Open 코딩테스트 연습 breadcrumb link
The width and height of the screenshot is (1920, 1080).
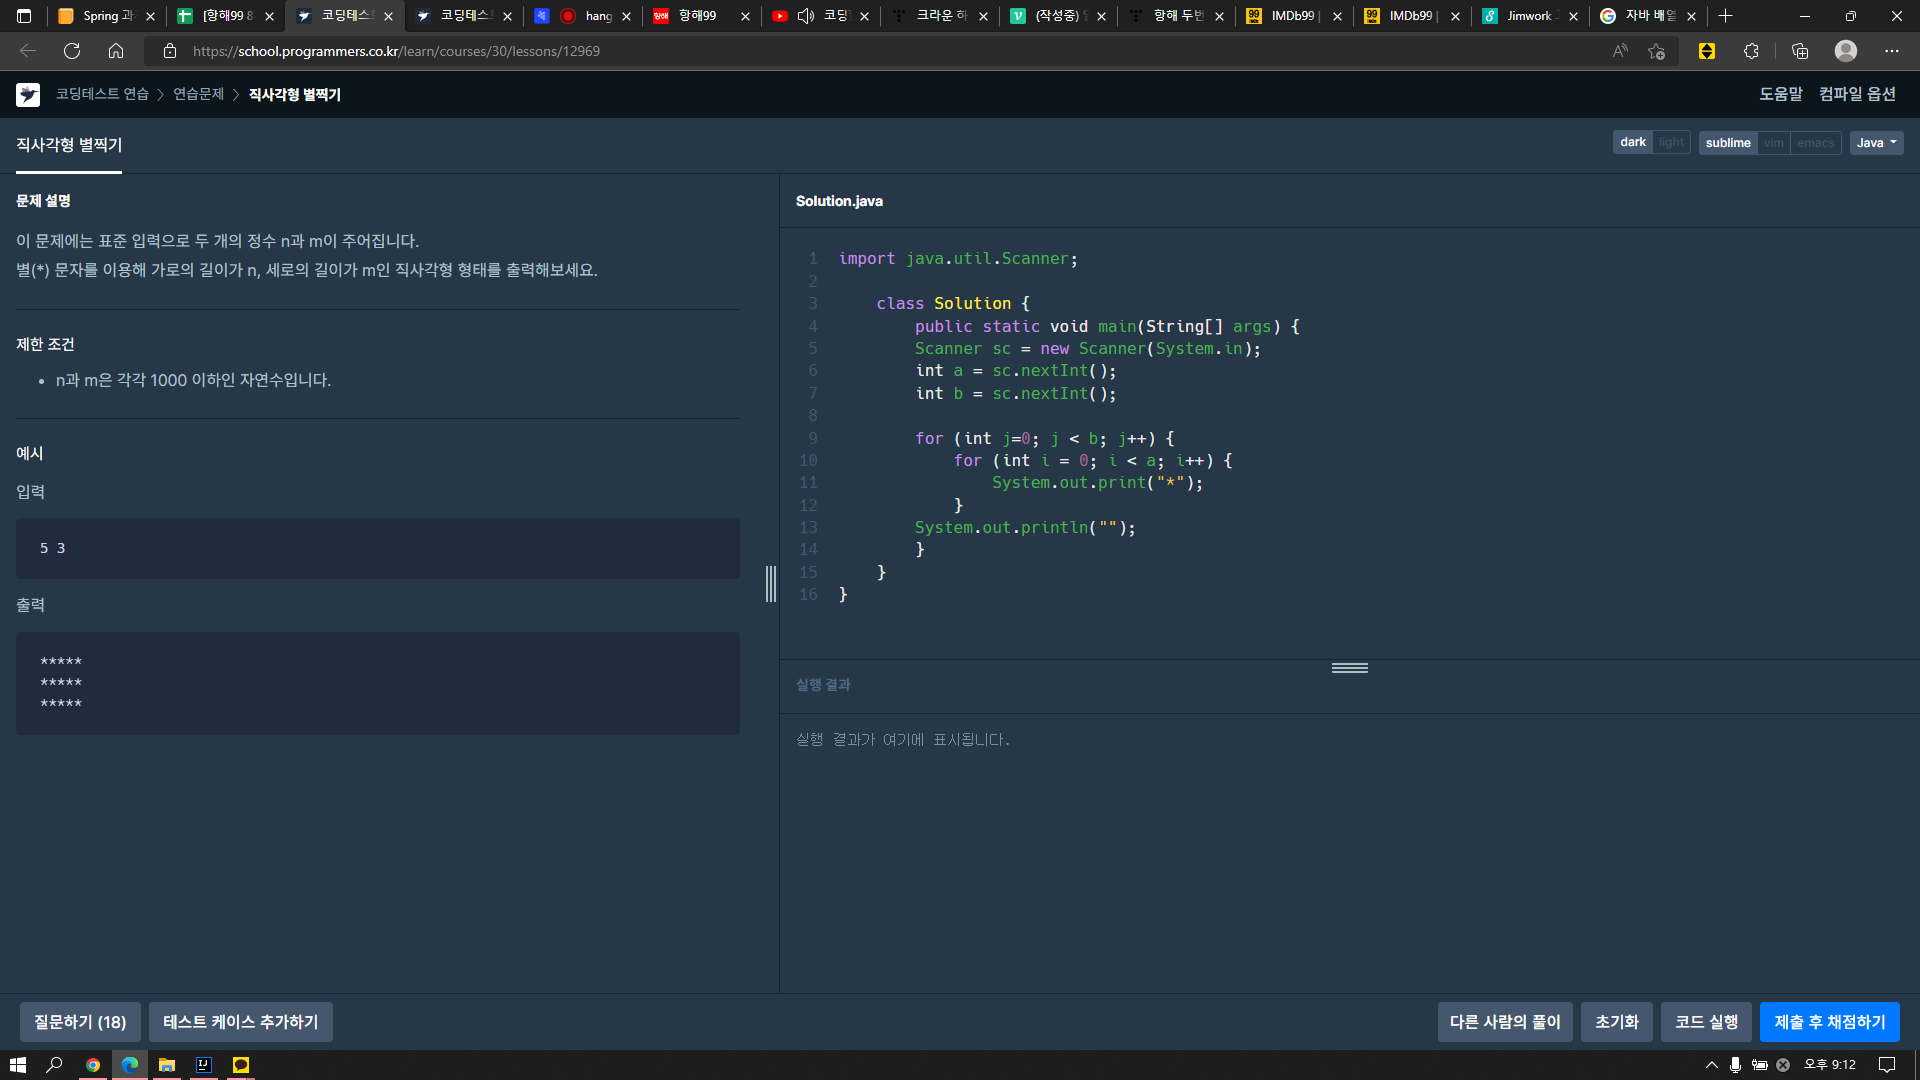[x=102, y=94]
